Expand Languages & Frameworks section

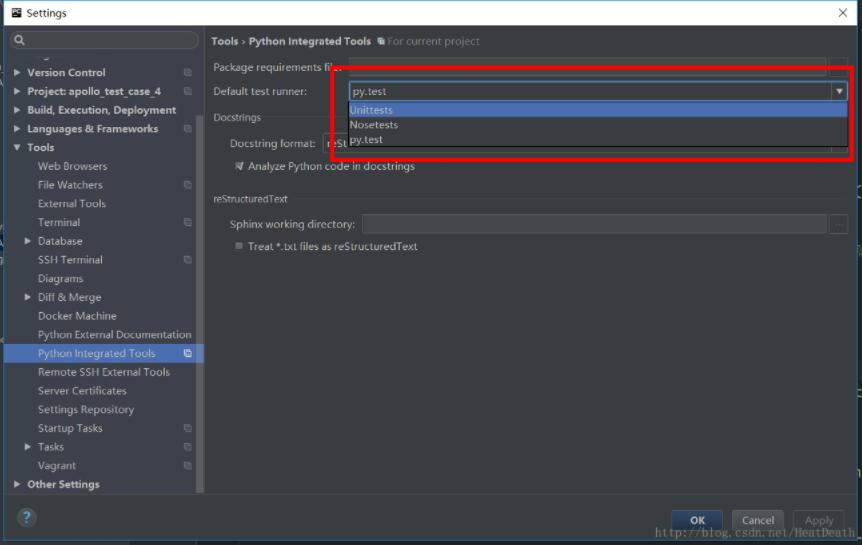pos(17,128)
